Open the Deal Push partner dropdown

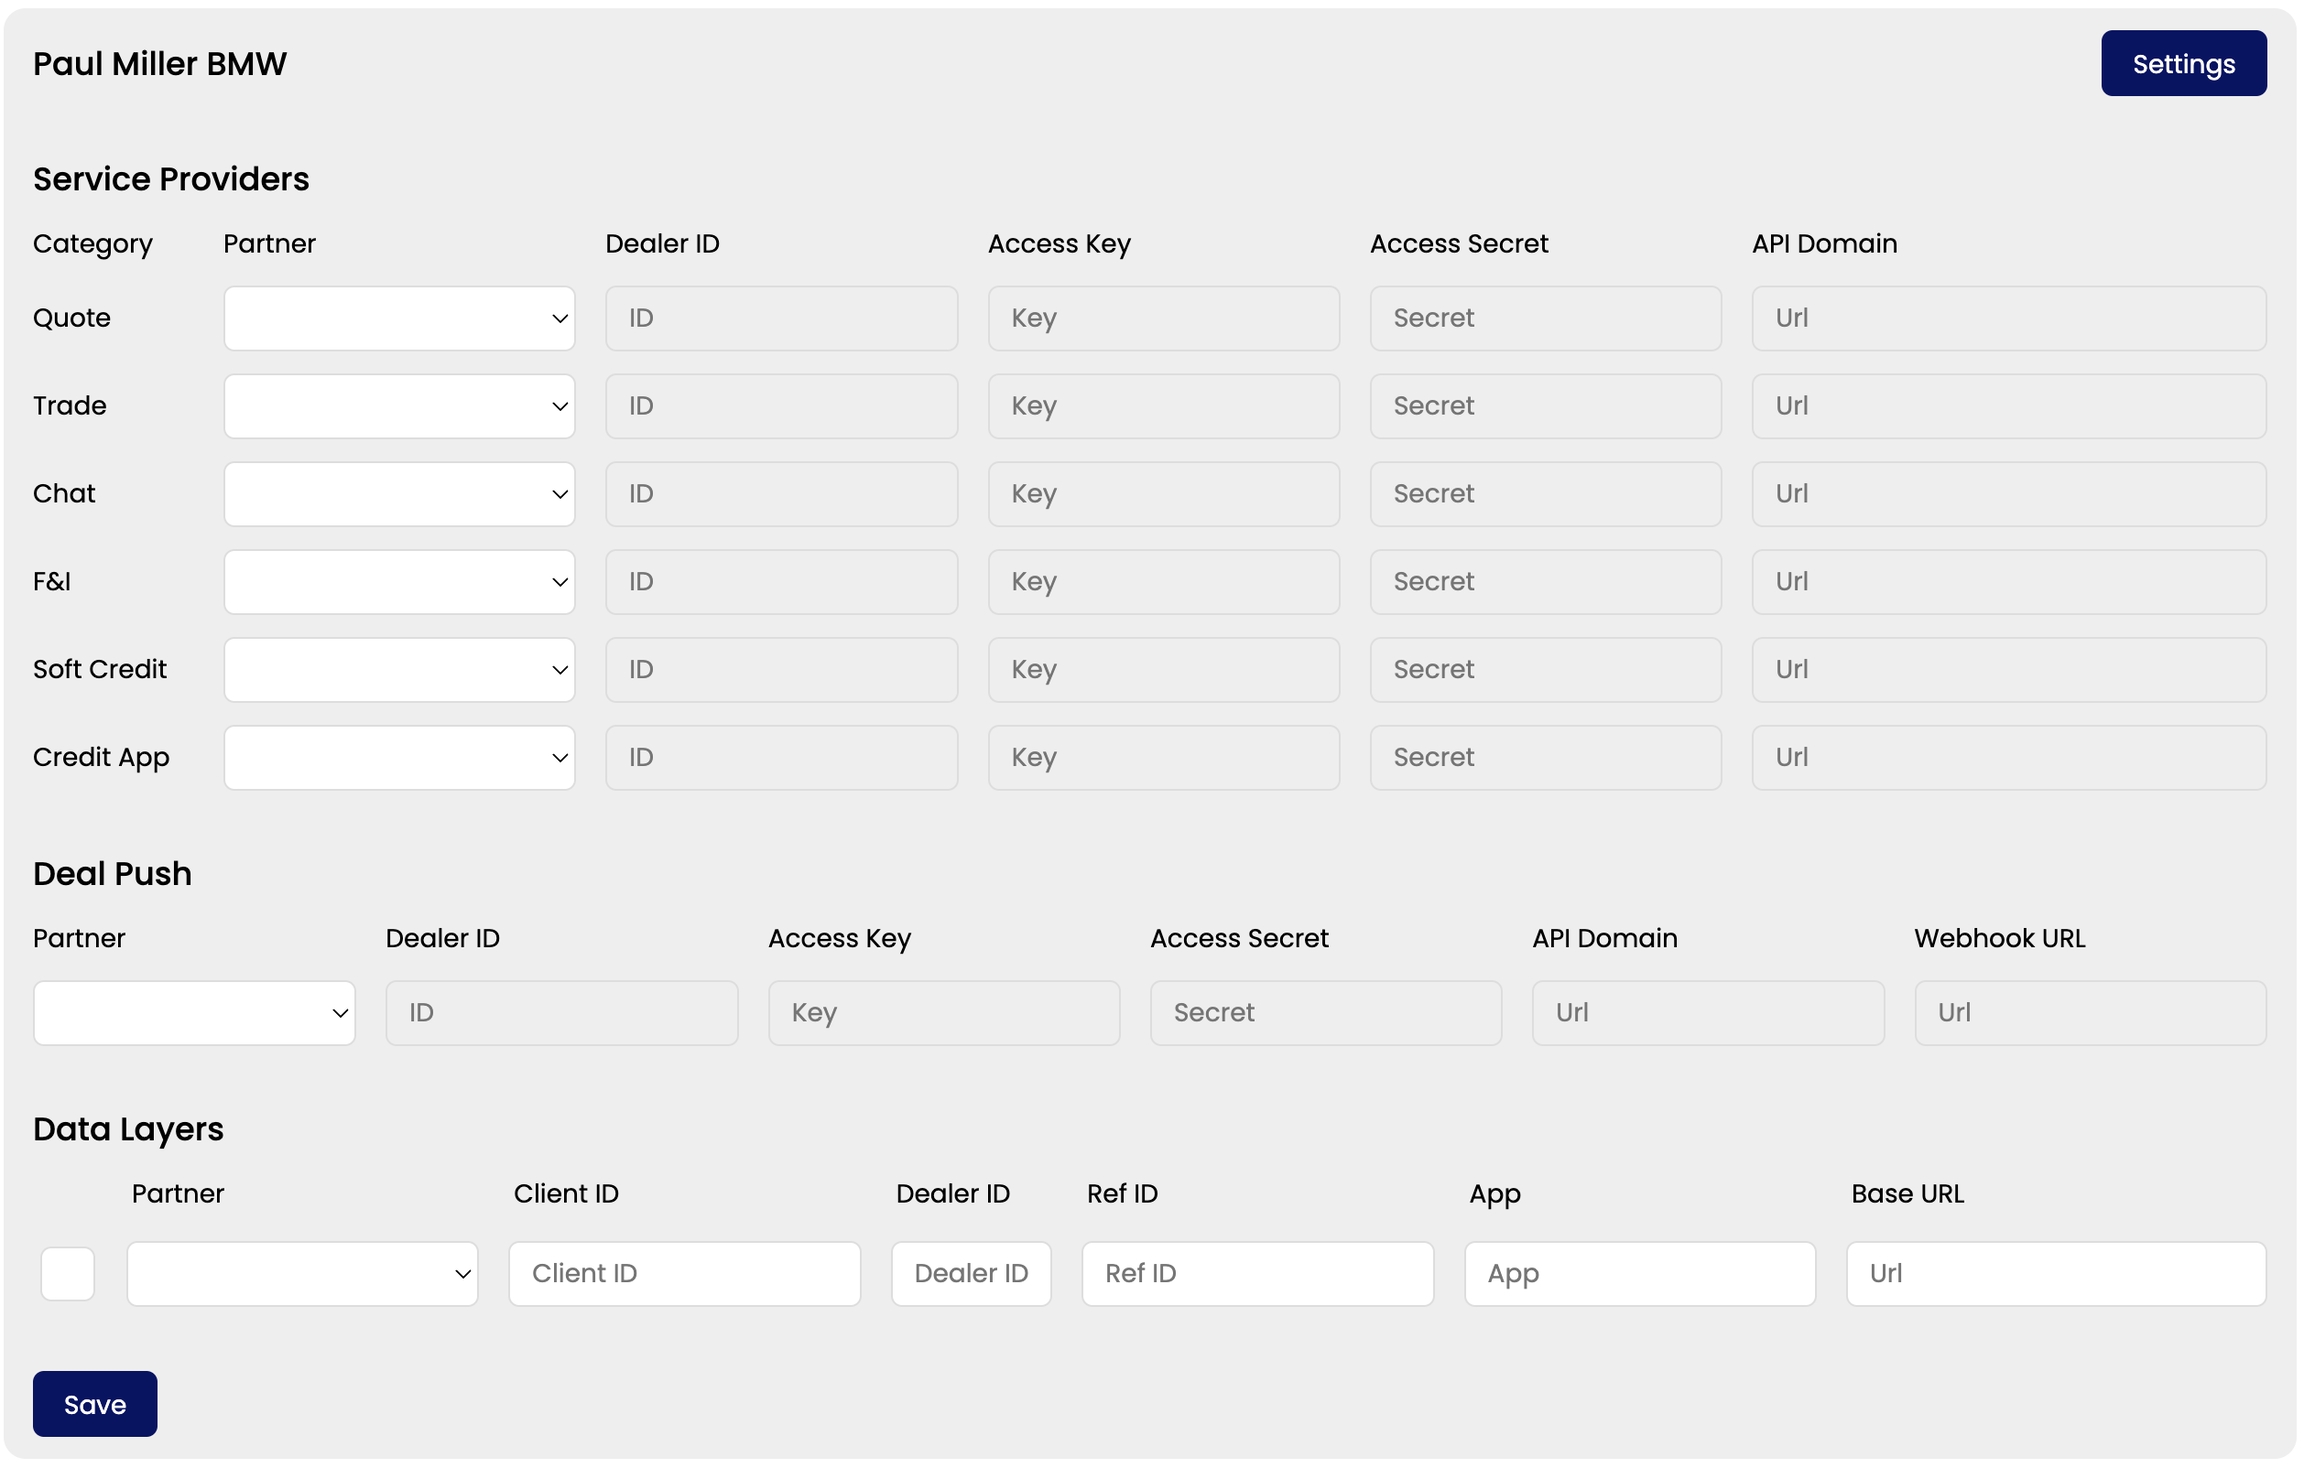coord(194,1013)
